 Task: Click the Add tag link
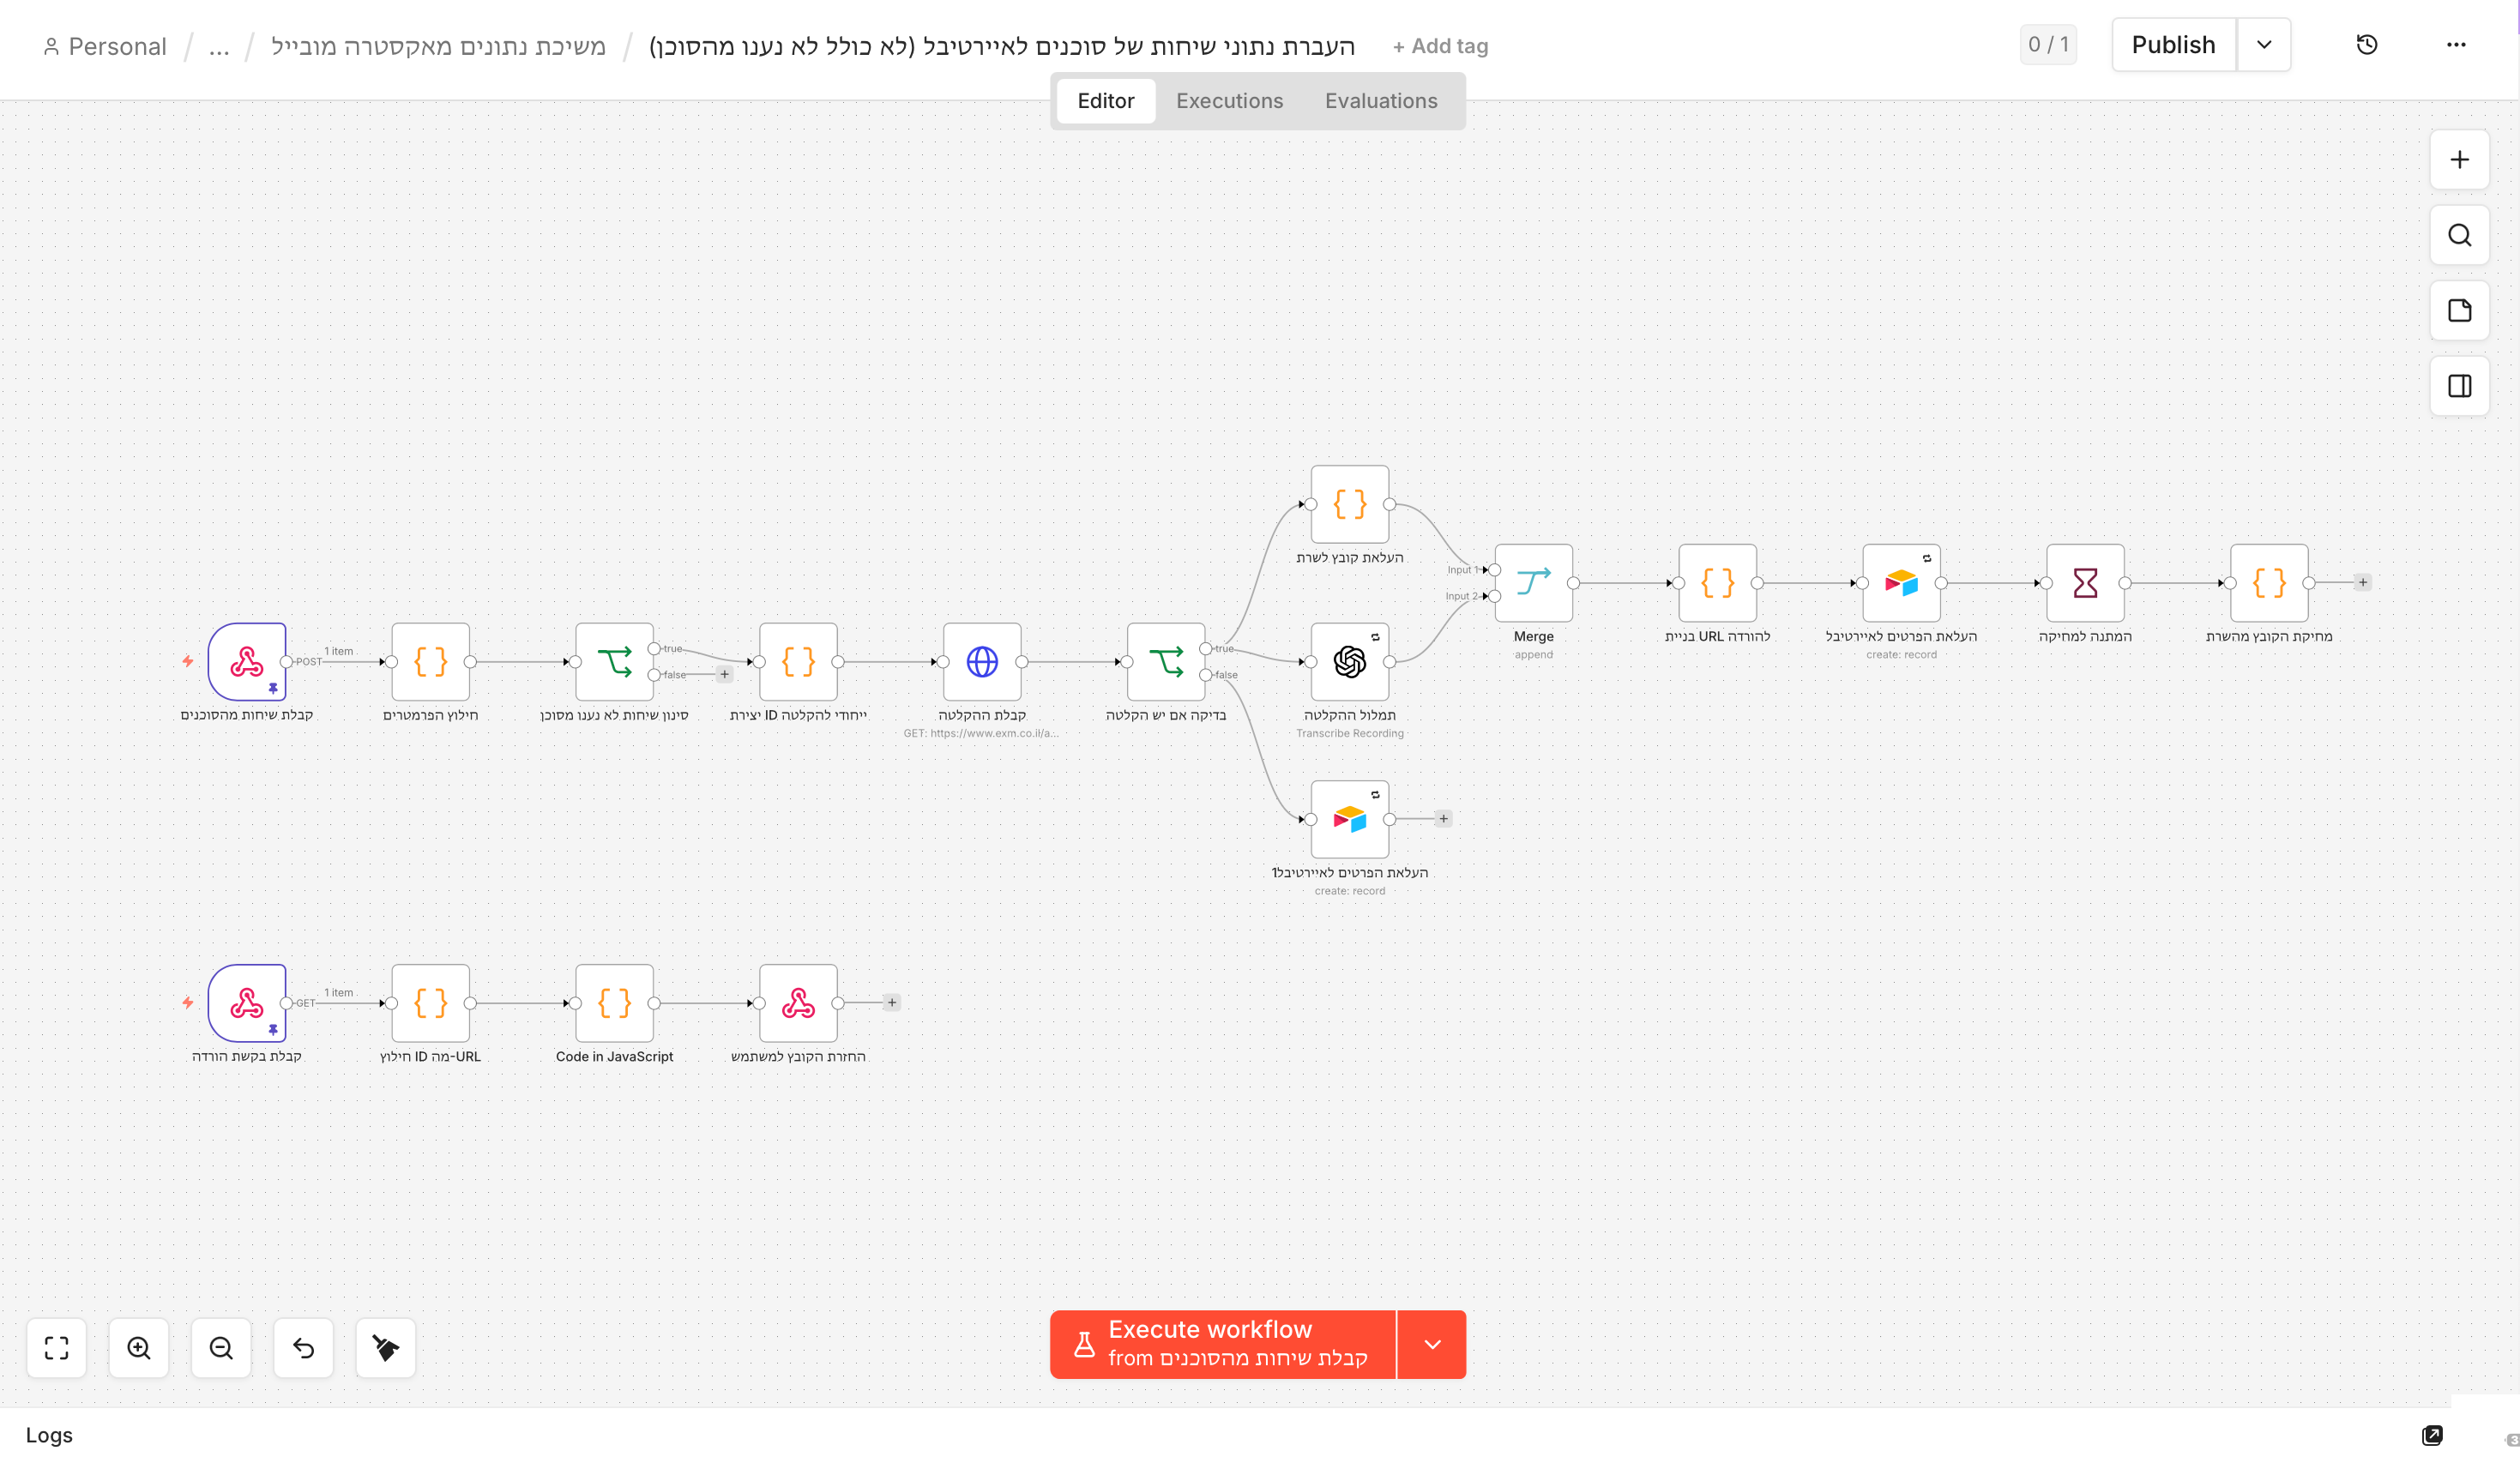point(1439,46)
